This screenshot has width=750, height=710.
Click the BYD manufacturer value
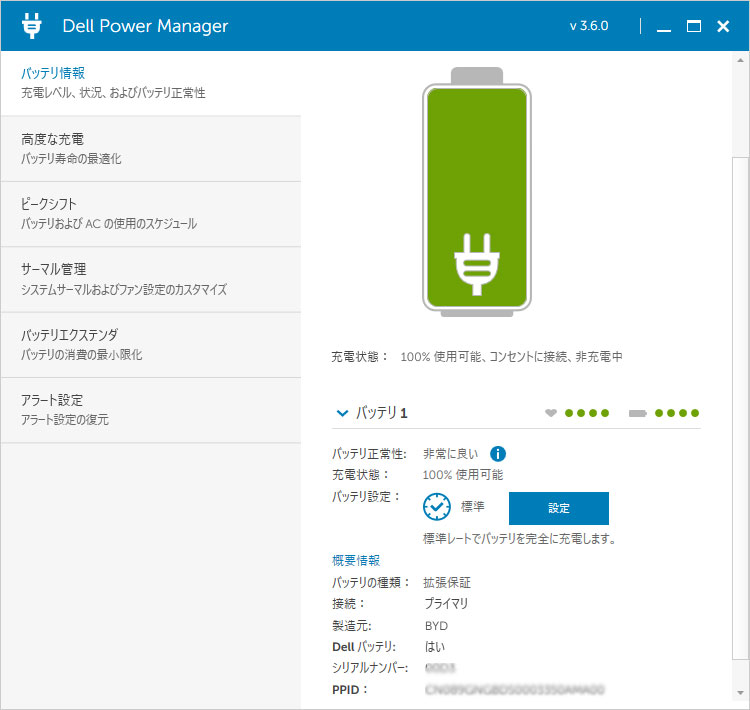point(436,626)
